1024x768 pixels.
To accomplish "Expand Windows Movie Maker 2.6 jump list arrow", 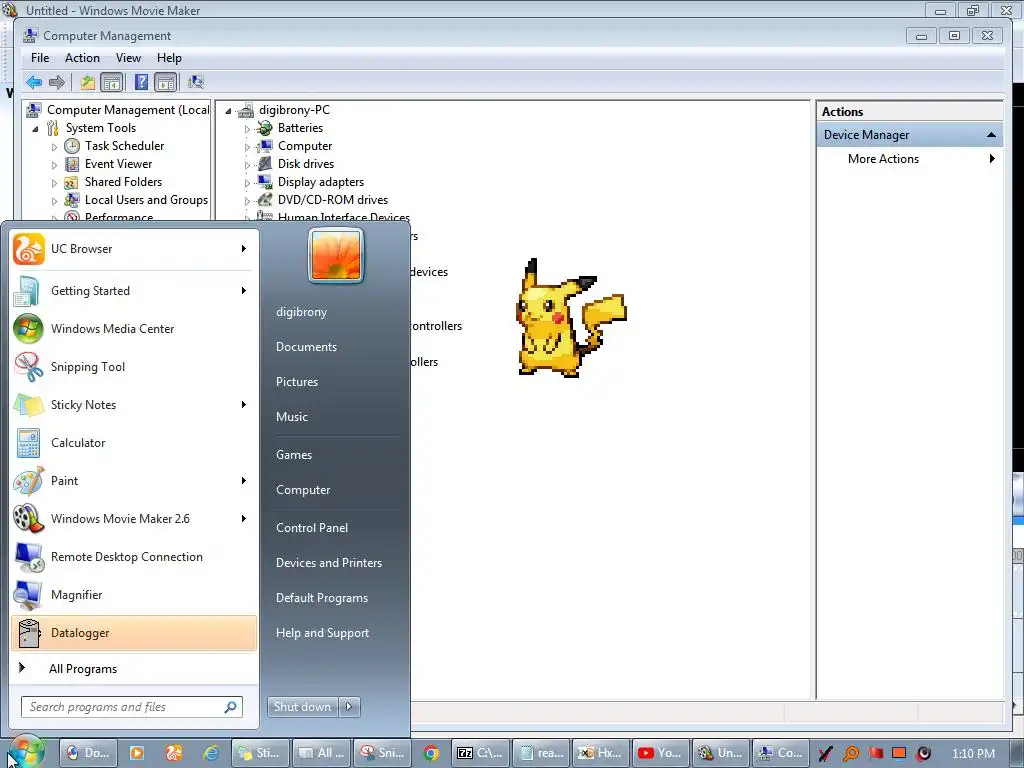I will tap(244, 519).
